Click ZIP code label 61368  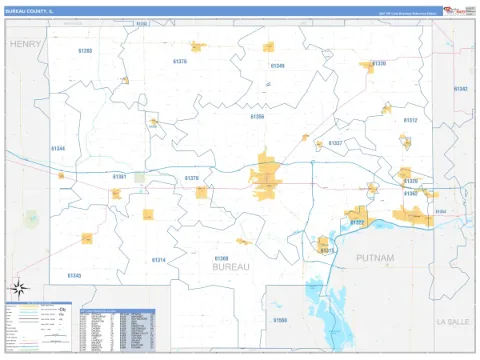pyautogui.click(x=221, y=258)
